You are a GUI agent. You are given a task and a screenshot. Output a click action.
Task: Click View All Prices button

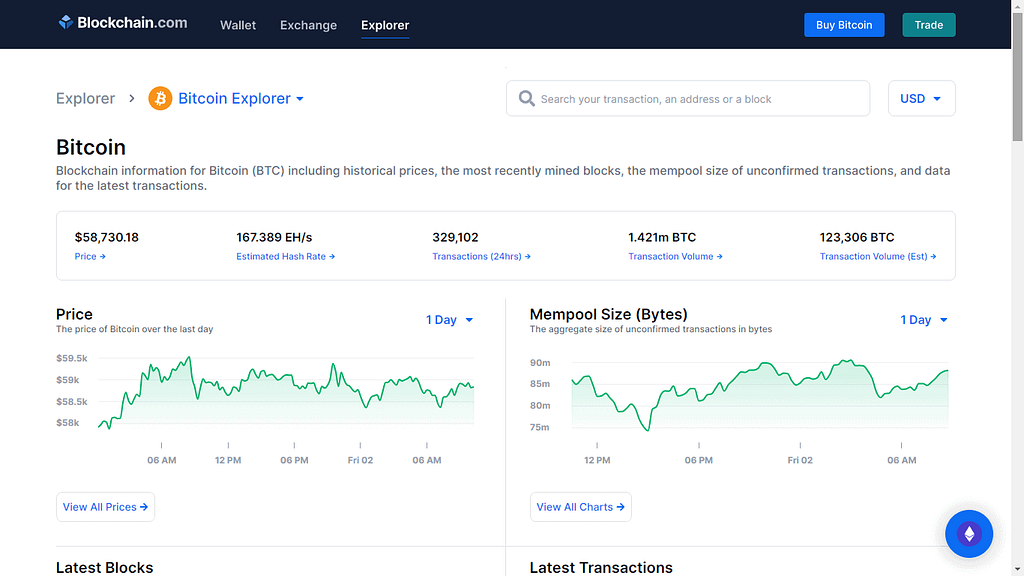point(105,507)
